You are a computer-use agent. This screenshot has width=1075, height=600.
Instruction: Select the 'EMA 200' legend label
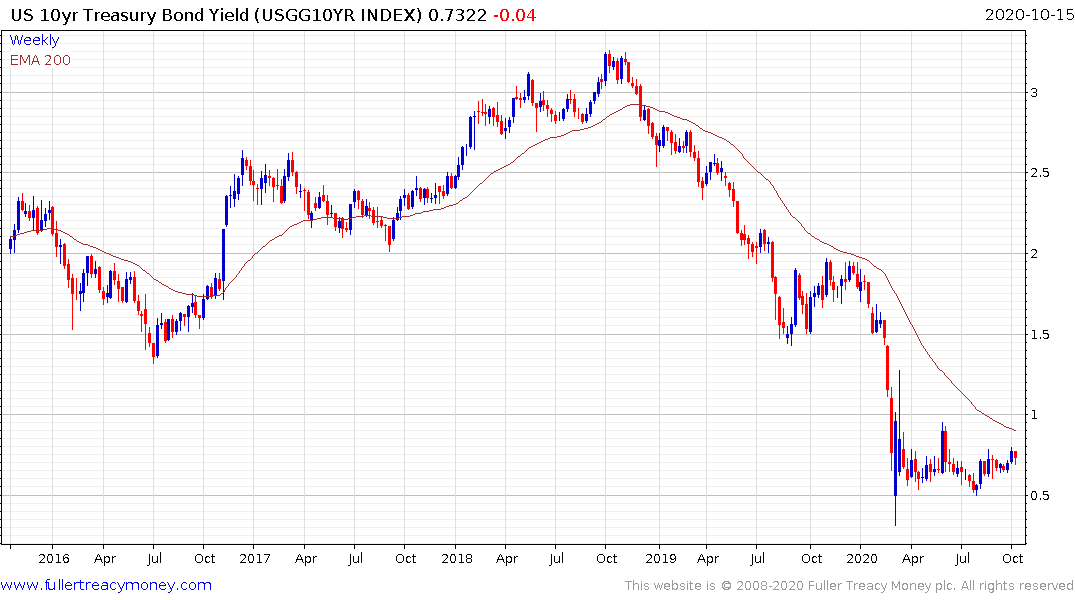tap(40, 60)
